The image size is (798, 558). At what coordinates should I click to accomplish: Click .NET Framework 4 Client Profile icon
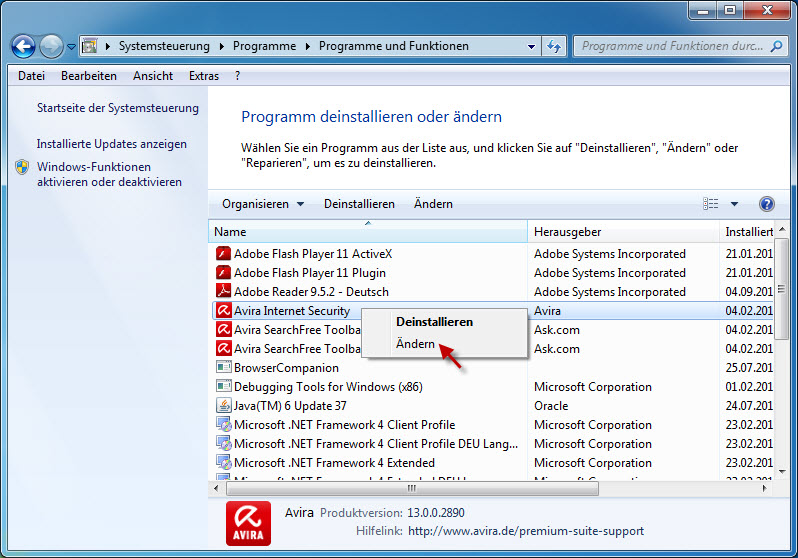[223, 425]
